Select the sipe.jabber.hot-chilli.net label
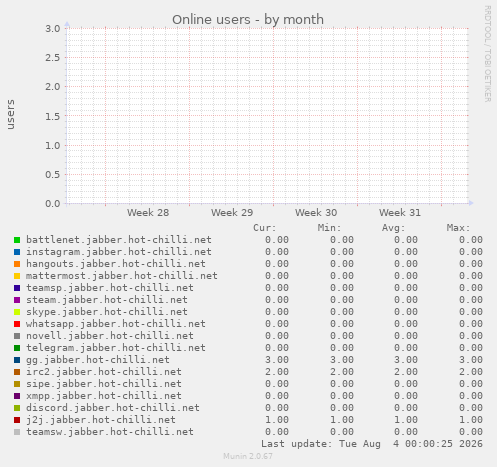The height and width of the screenshot is (467, 497). 104,384
